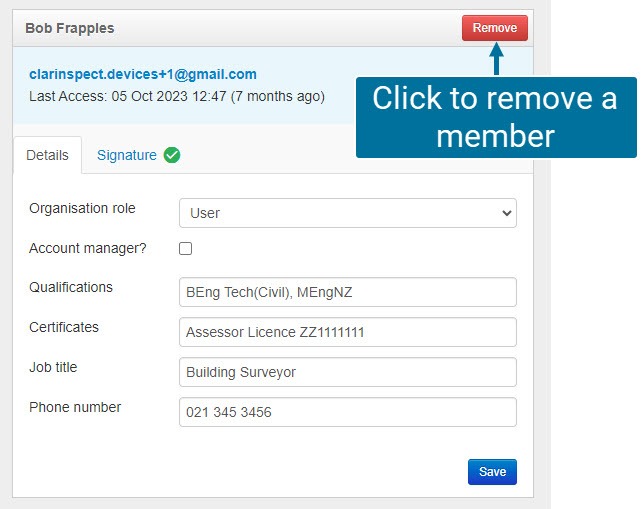Switch to the Details tab
This screenshot has width=644, height=509.
pos(47,155)
